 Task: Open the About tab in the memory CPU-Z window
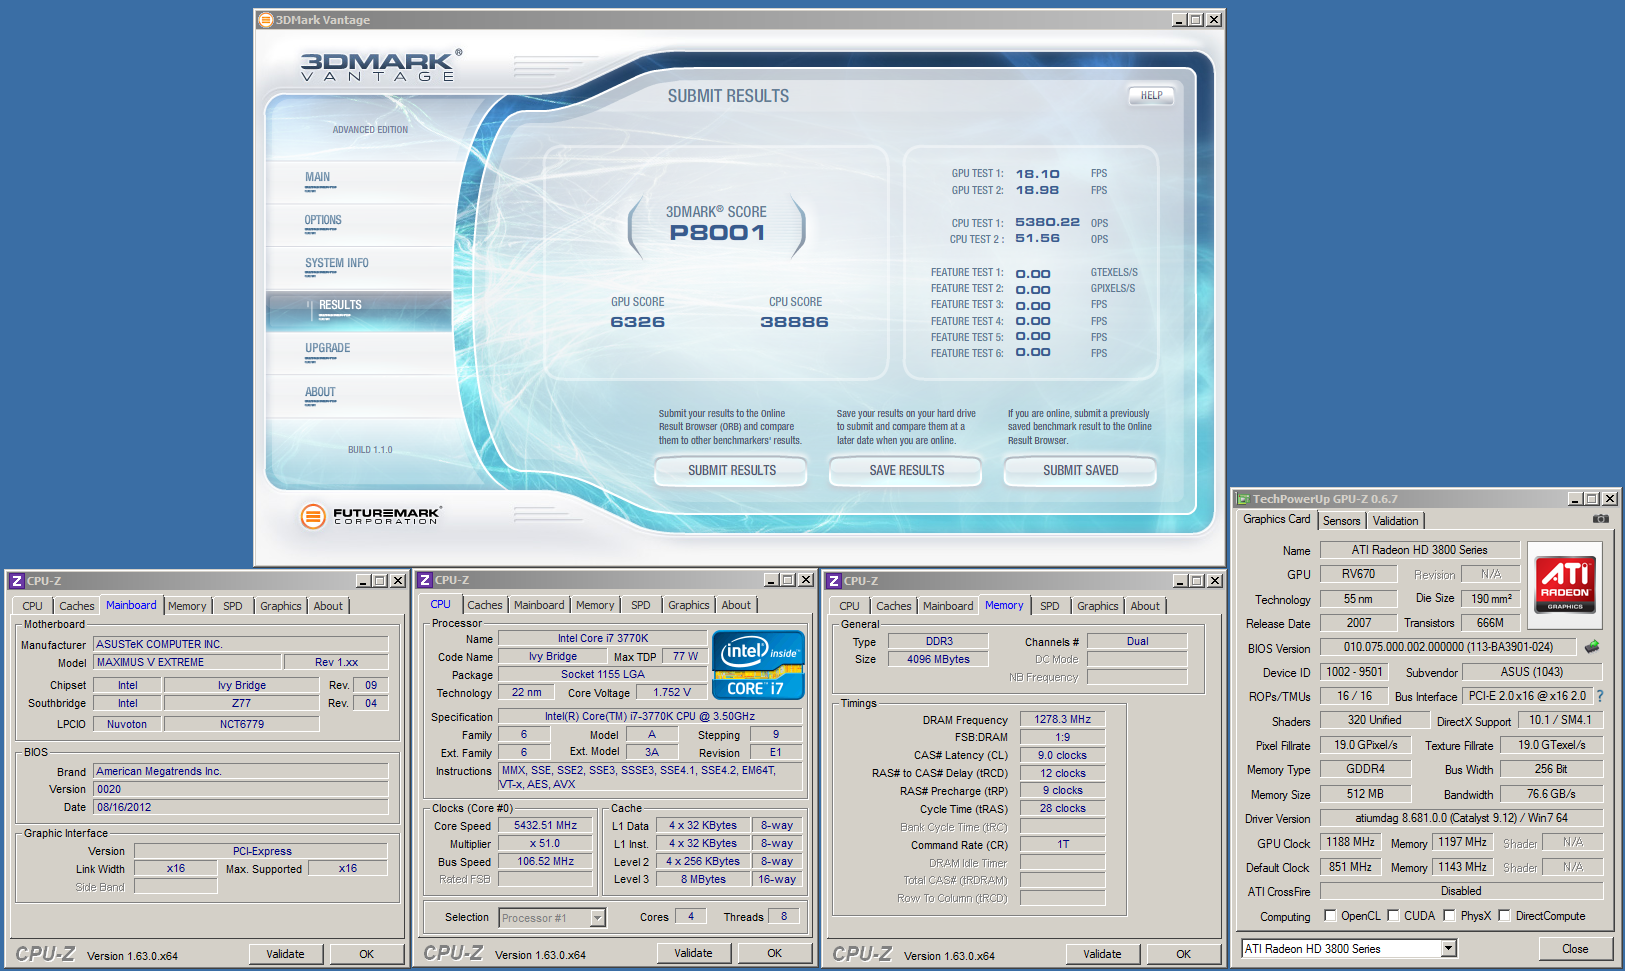pos(1145,606)
